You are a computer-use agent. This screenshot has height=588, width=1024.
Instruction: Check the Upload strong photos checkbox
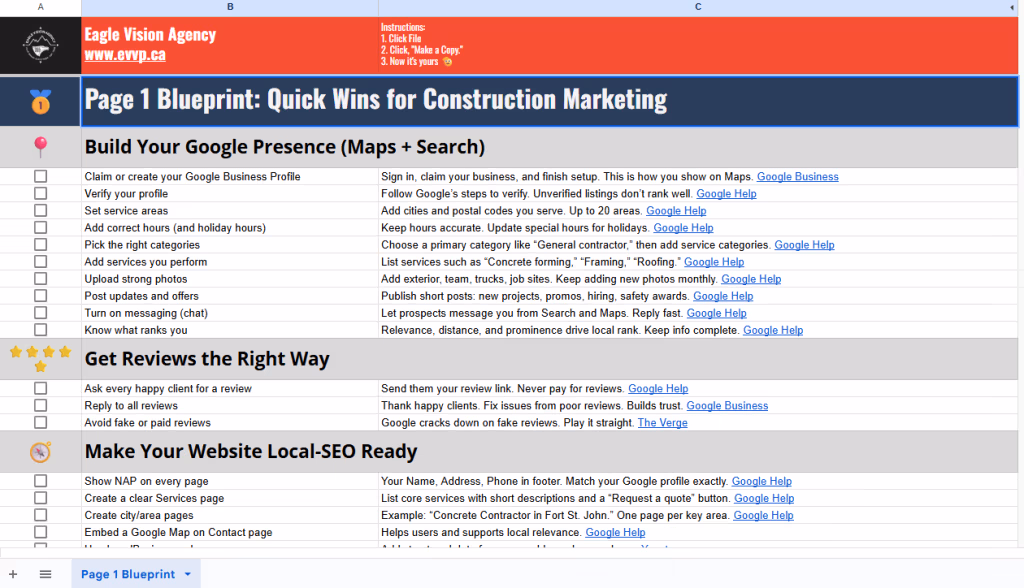pos(40,278)
